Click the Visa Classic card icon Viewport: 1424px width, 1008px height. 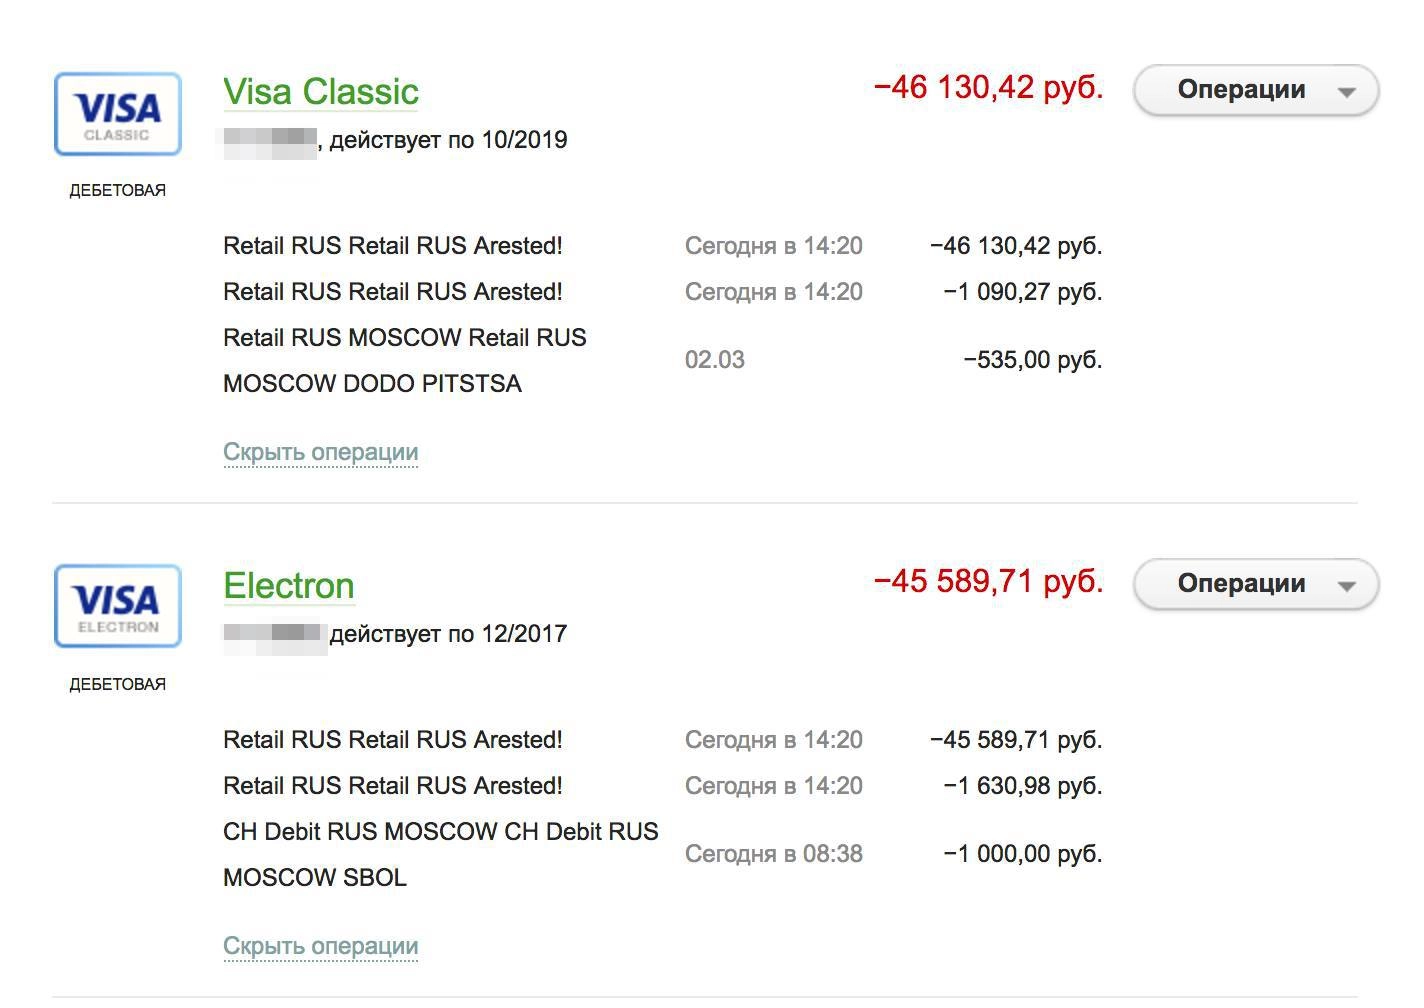(x=117, y=114)
